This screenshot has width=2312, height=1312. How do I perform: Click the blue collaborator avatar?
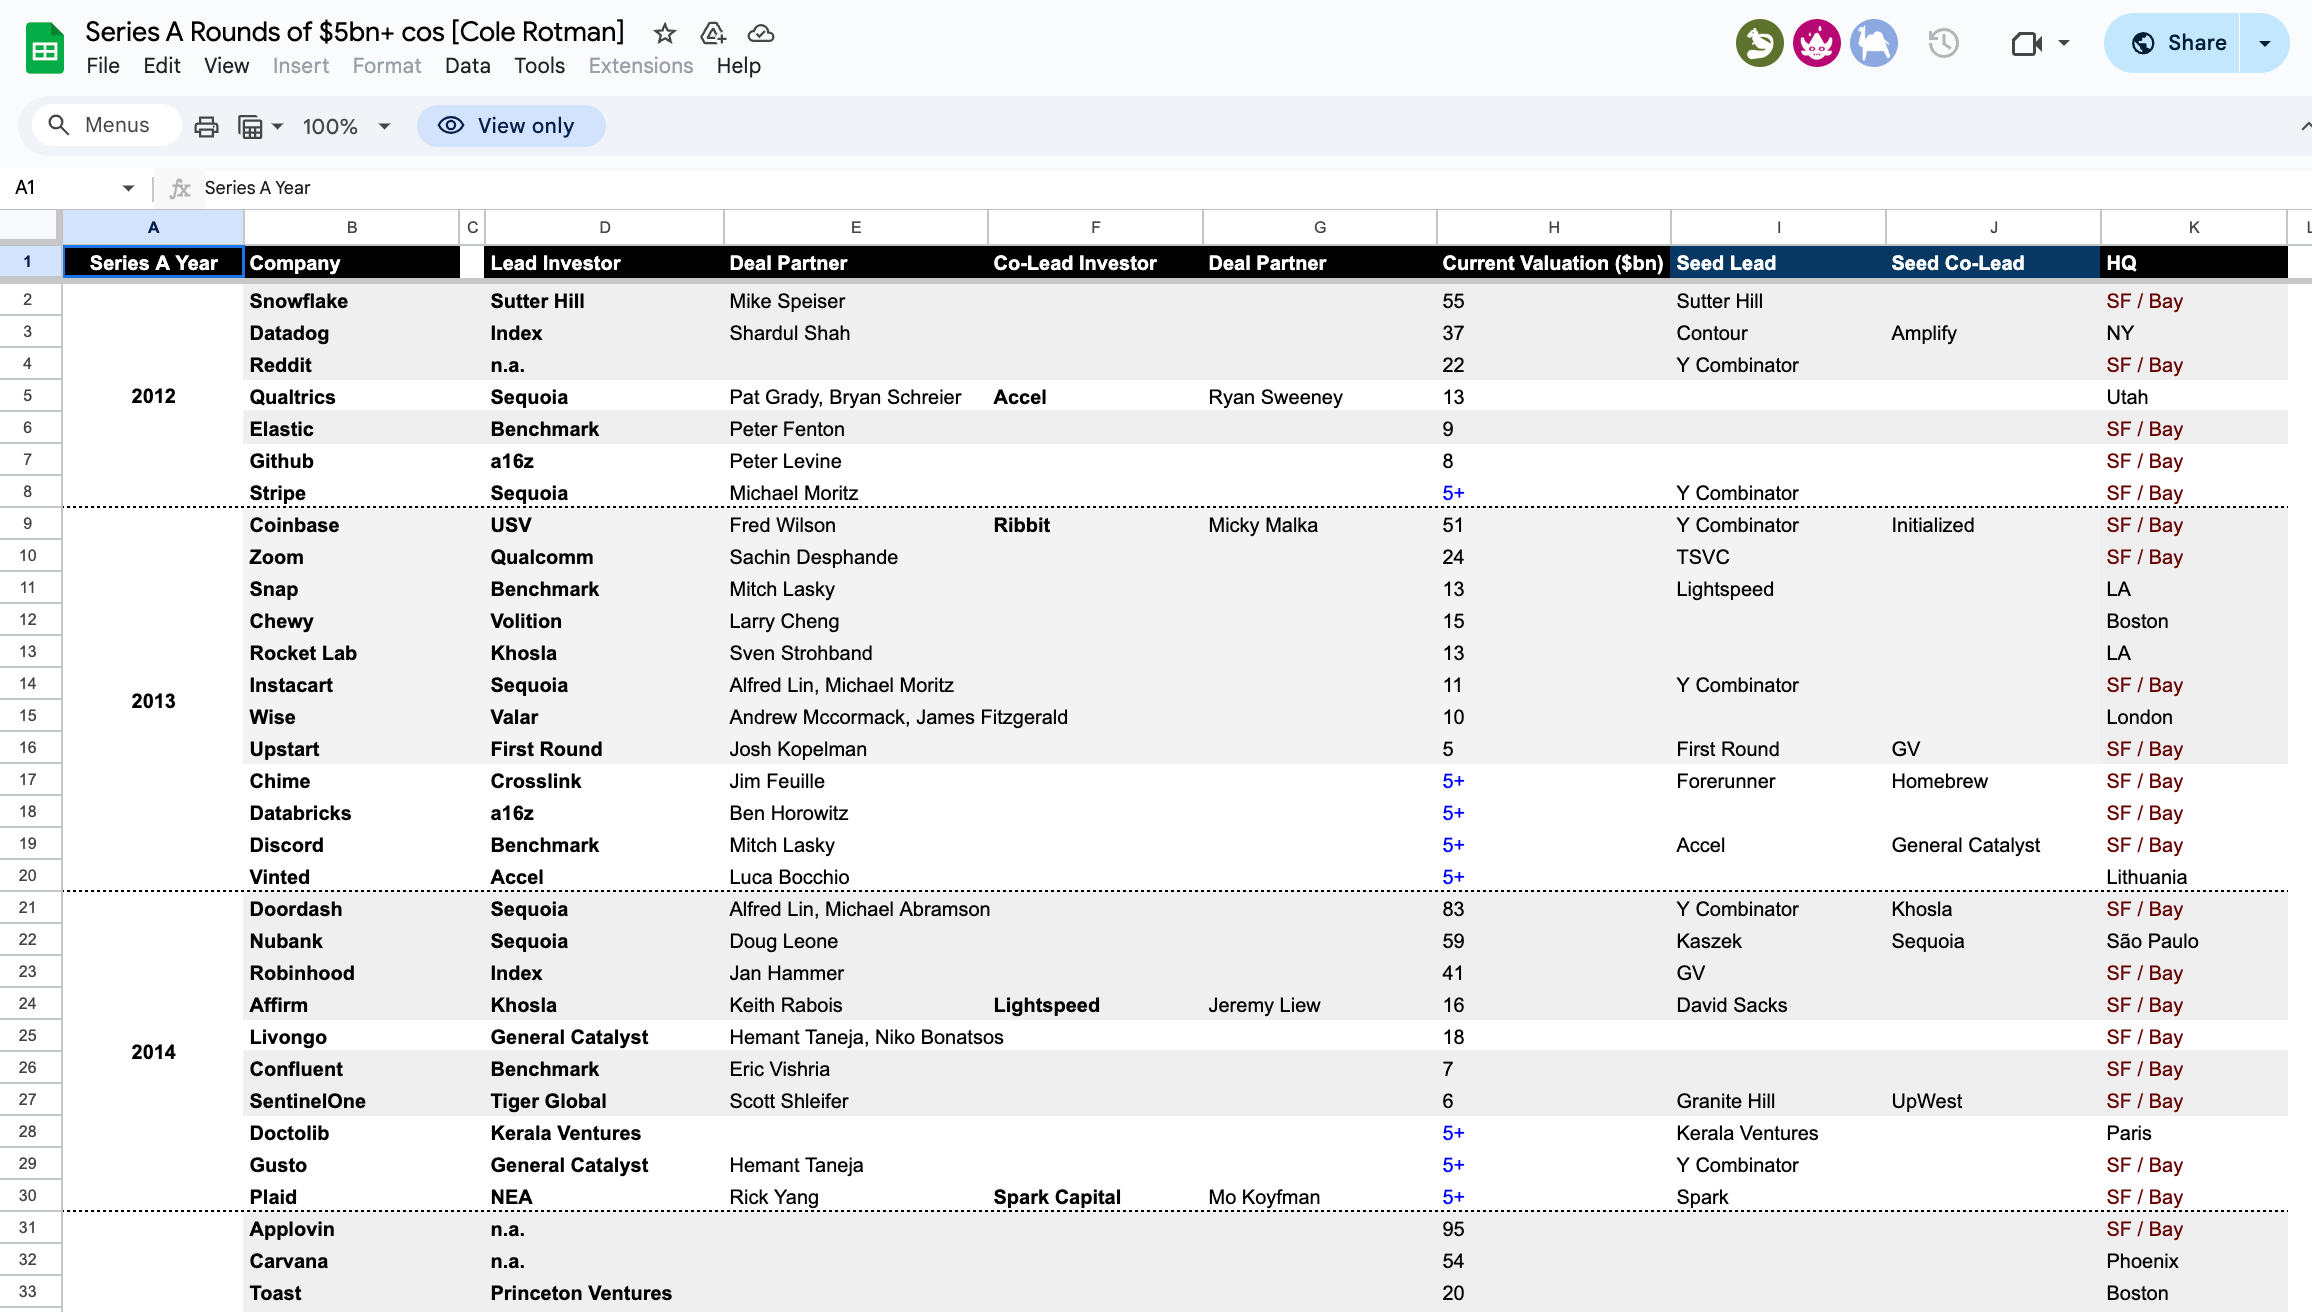(x=1874, y=43)
